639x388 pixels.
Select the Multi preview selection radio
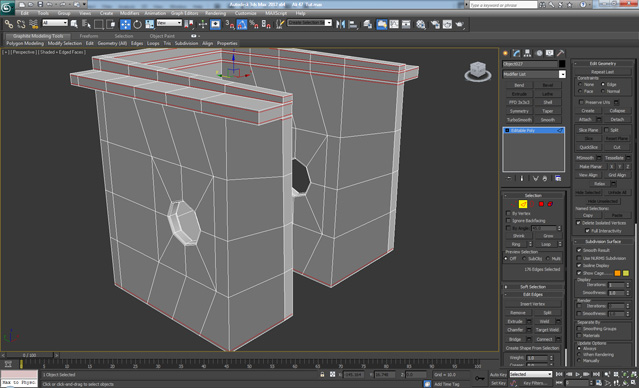click(547, 258)
